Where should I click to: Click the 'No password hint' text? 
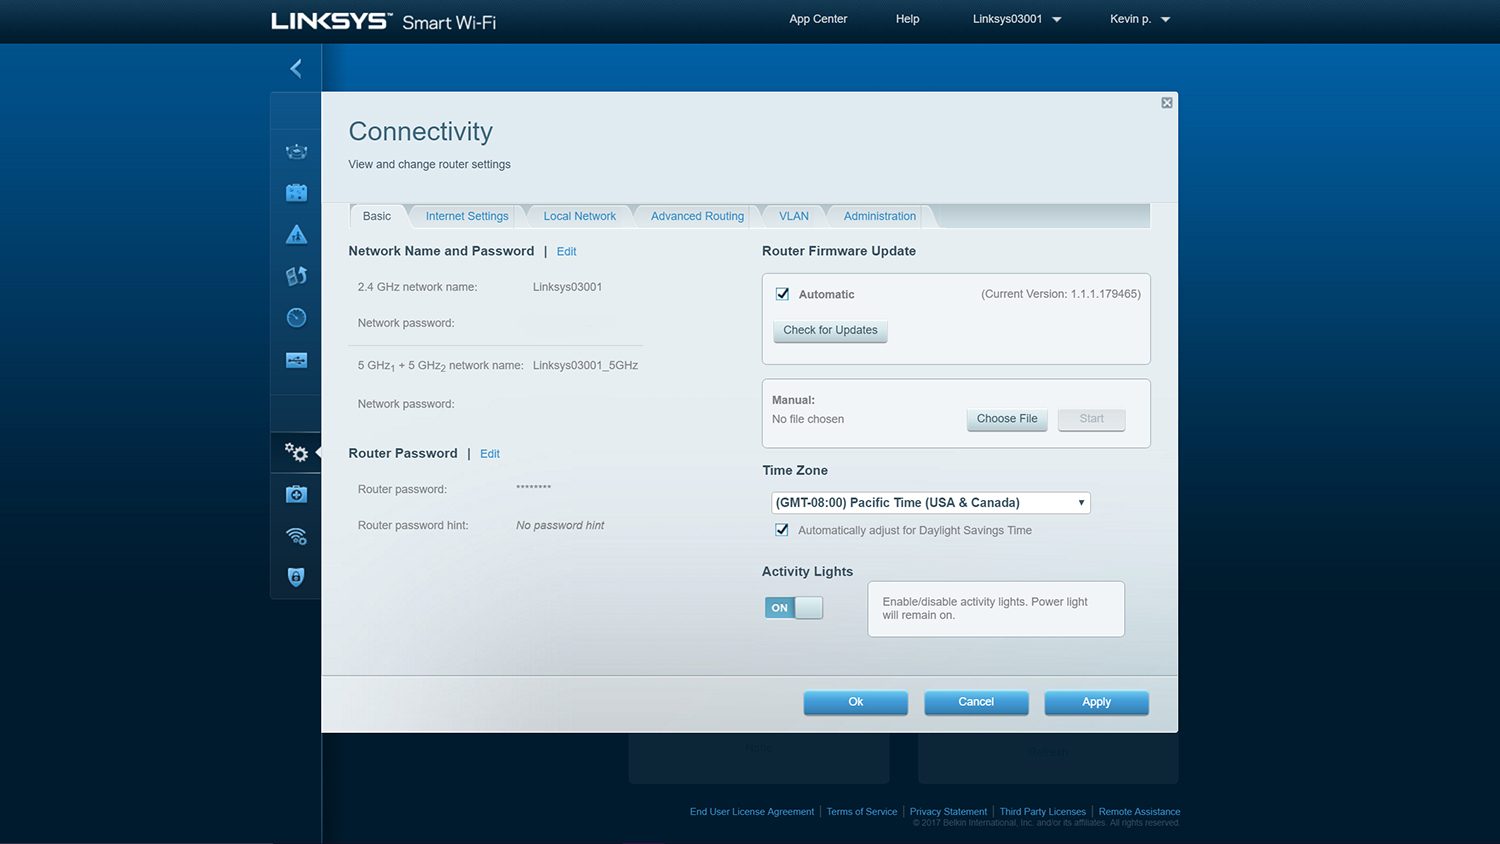click(x=560, y=526)
